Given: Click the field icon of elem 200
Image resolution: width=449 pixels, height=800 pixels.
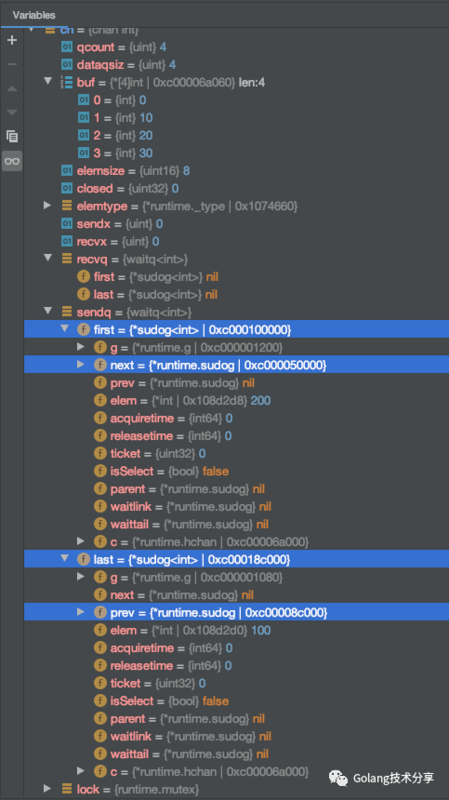Looking at the screenshot, I should point(101,401).
